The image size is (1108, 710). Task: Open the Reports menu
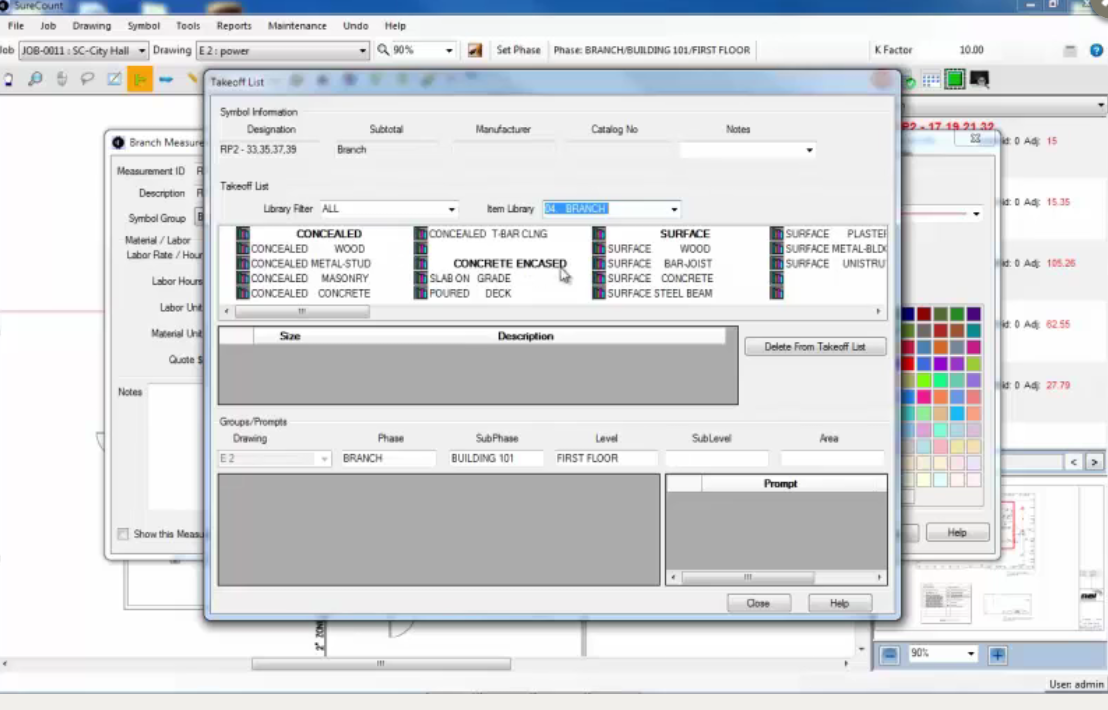coord(233,26)
